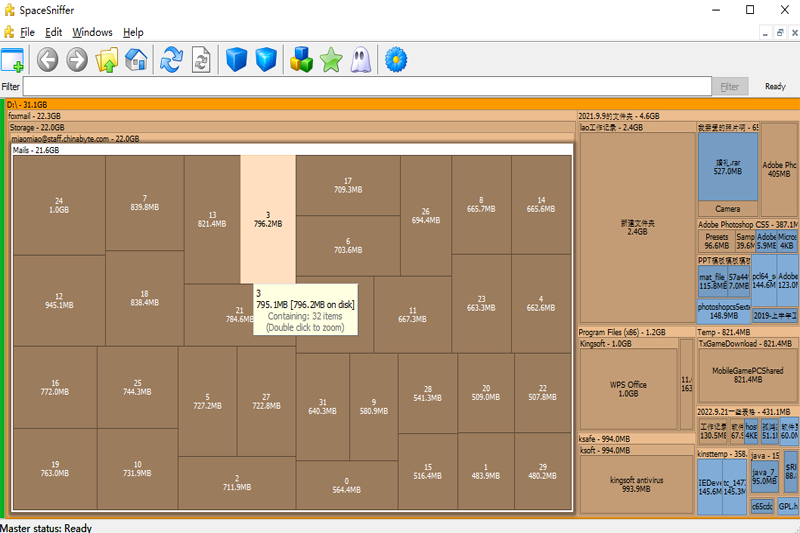This screenshot has width=800, height=533.
Task: Open a new view window
Action: 13,60
